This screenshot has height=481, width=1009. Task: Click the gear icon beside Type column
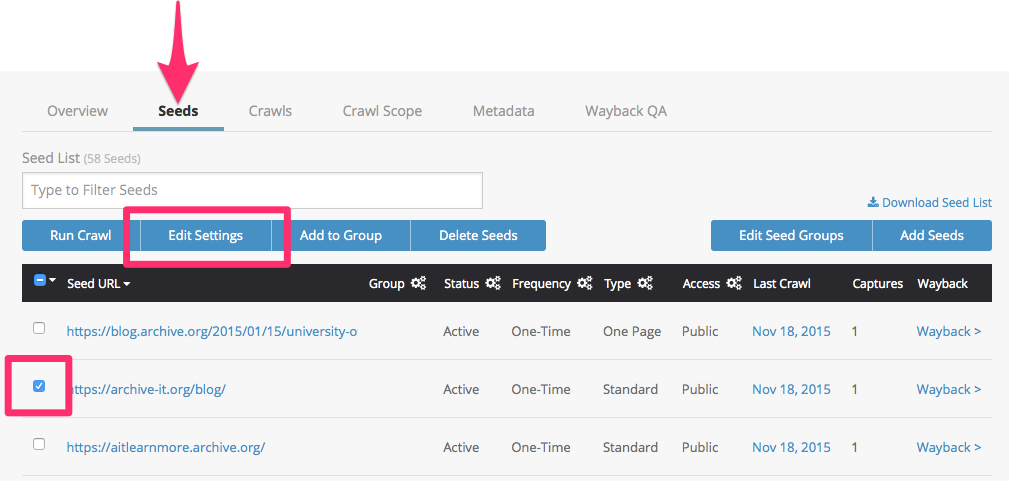pyautogui.click(x=644, y=284)
